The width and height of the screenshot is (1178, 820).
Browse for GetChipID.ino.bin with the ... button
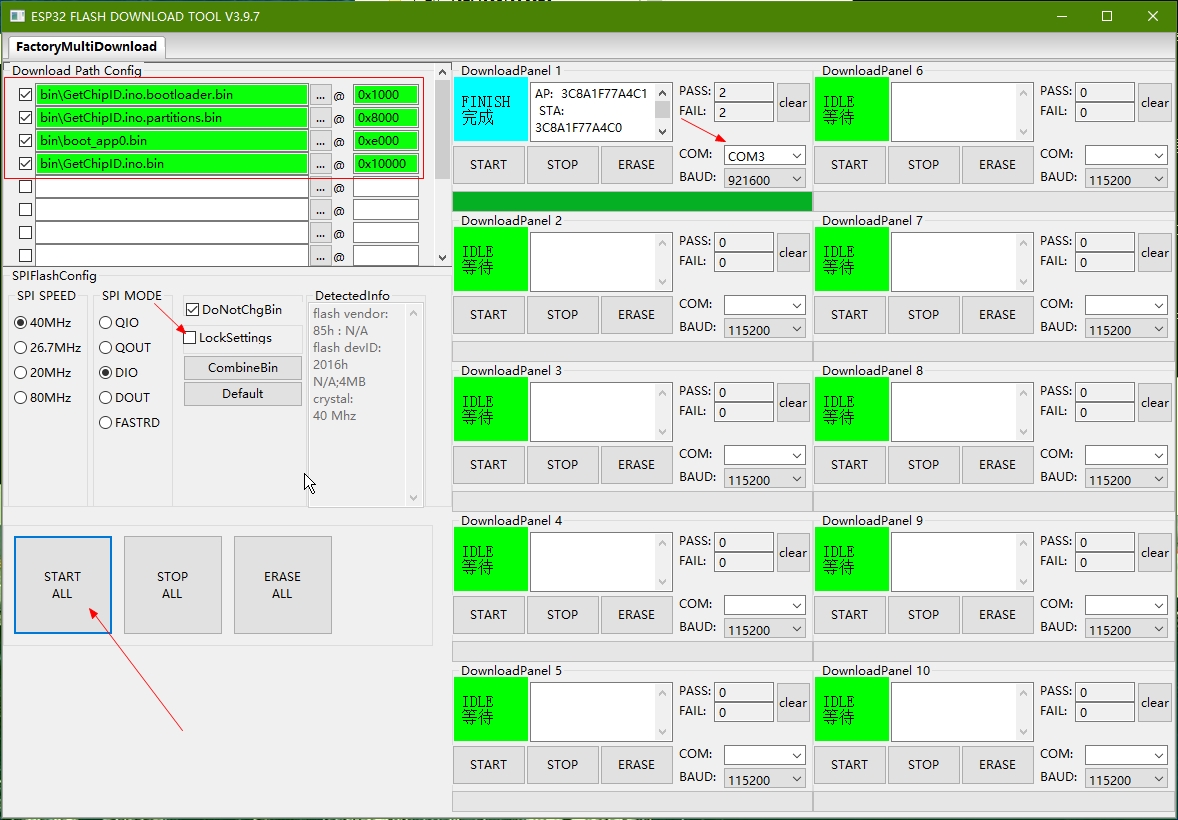click(x=321, y=164)
